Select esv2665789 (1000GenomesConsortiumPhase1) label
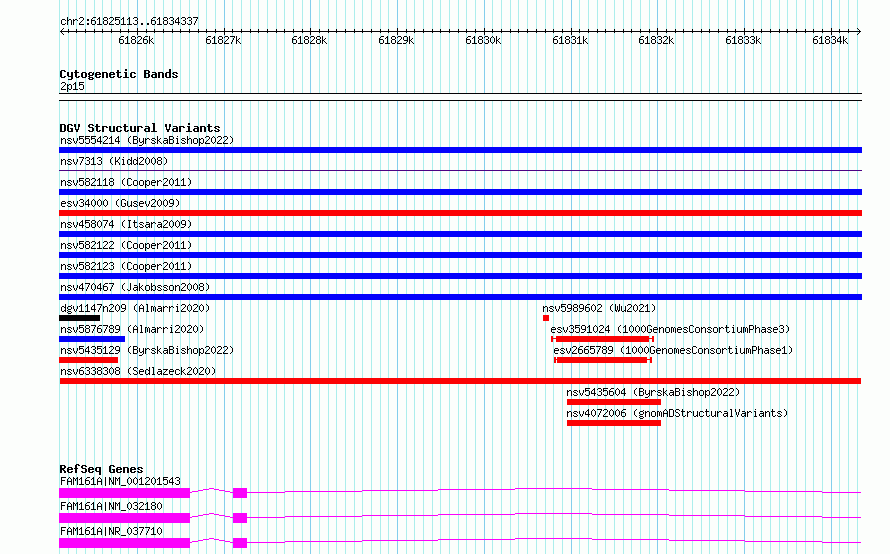Screen dimensions: 890x554 tap(673, 350)
